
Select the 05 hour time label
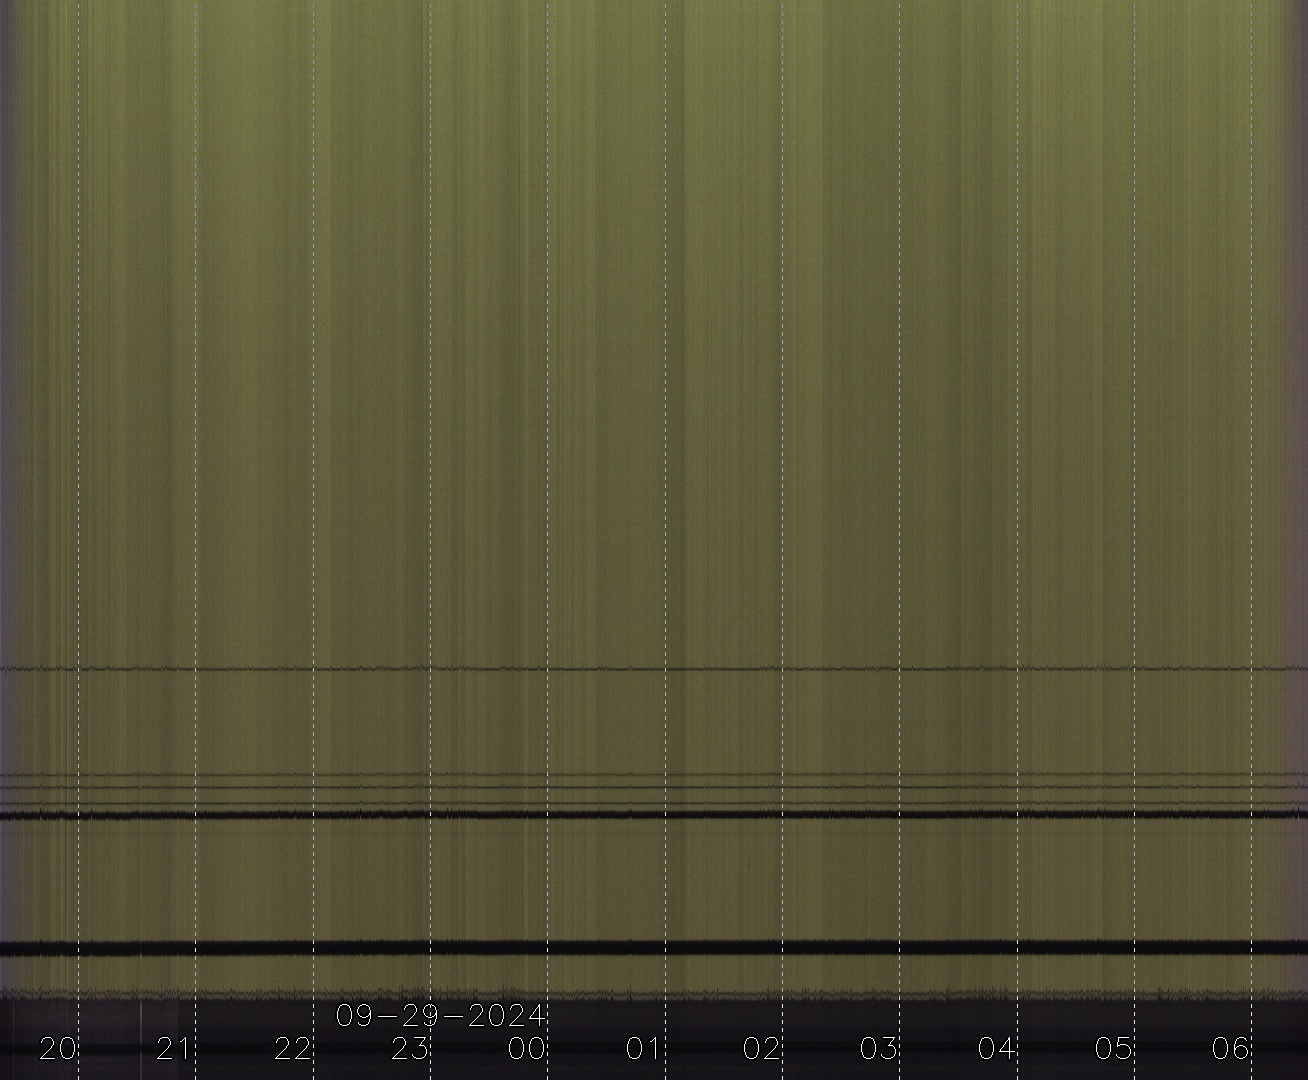1114,1048
